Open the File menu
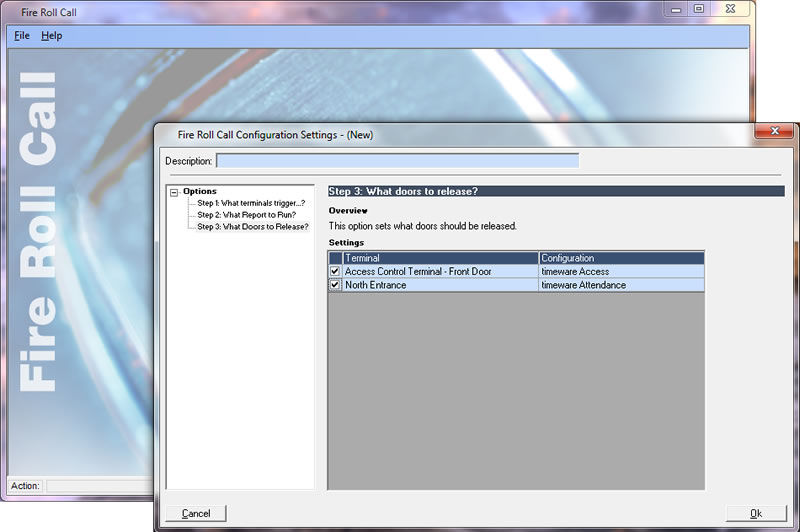The width and height of the screenshot is (800, 532). (22, 36)
